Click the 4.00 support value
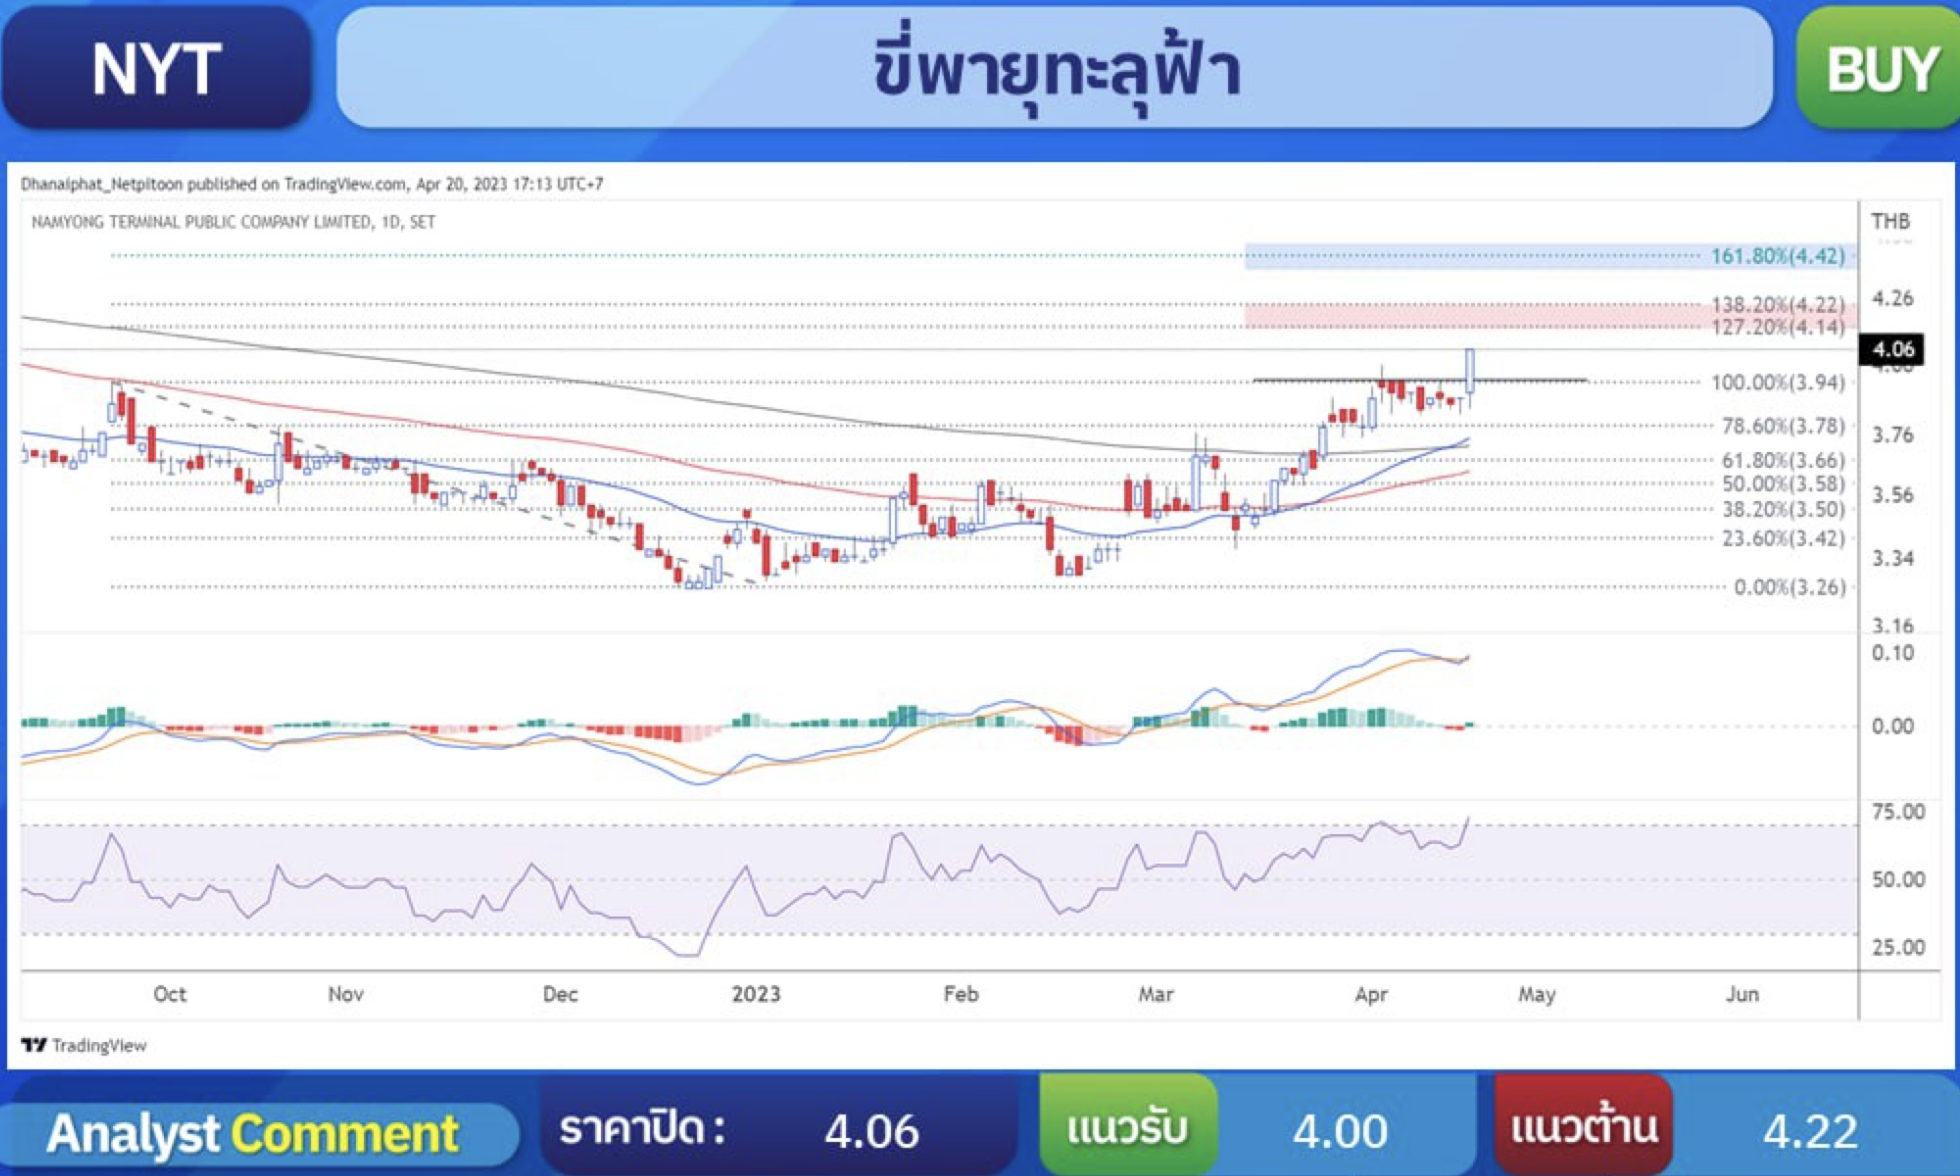The width and height of the screenshot is (1960, 1176). pos(1340,1131)
